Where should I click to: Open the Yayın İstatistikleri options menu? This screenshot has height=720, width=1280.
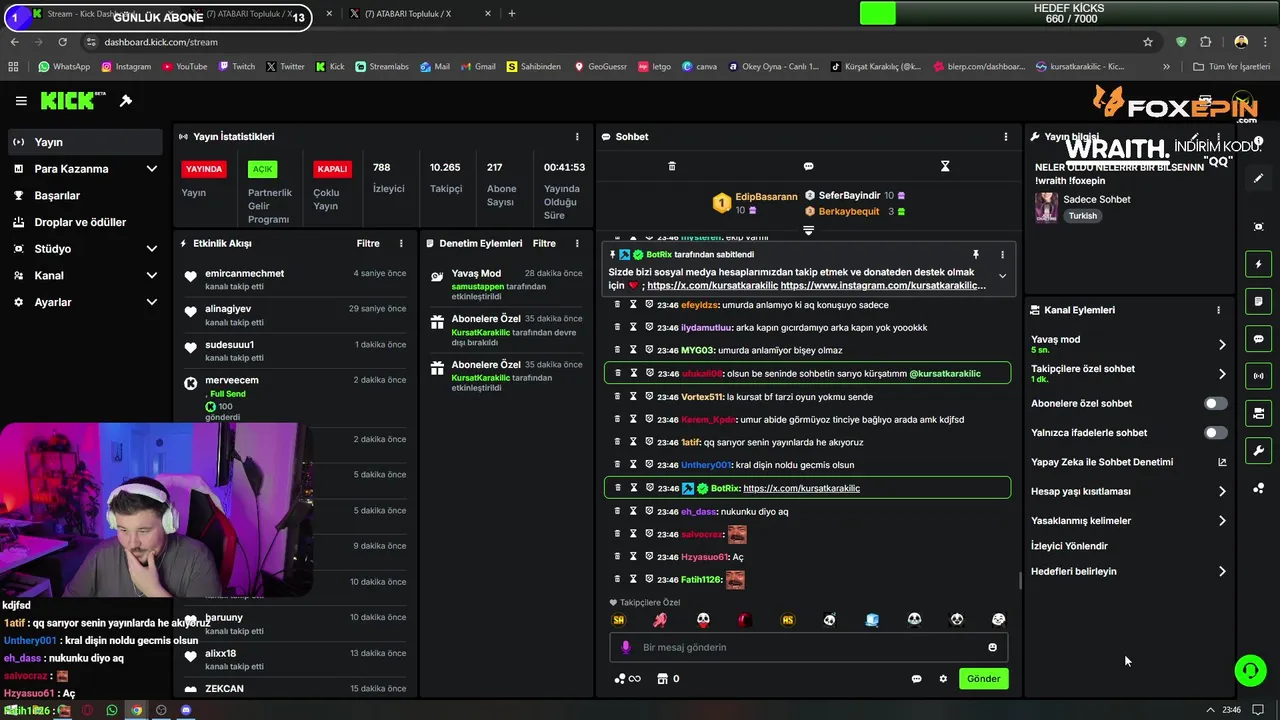point(577,137)
